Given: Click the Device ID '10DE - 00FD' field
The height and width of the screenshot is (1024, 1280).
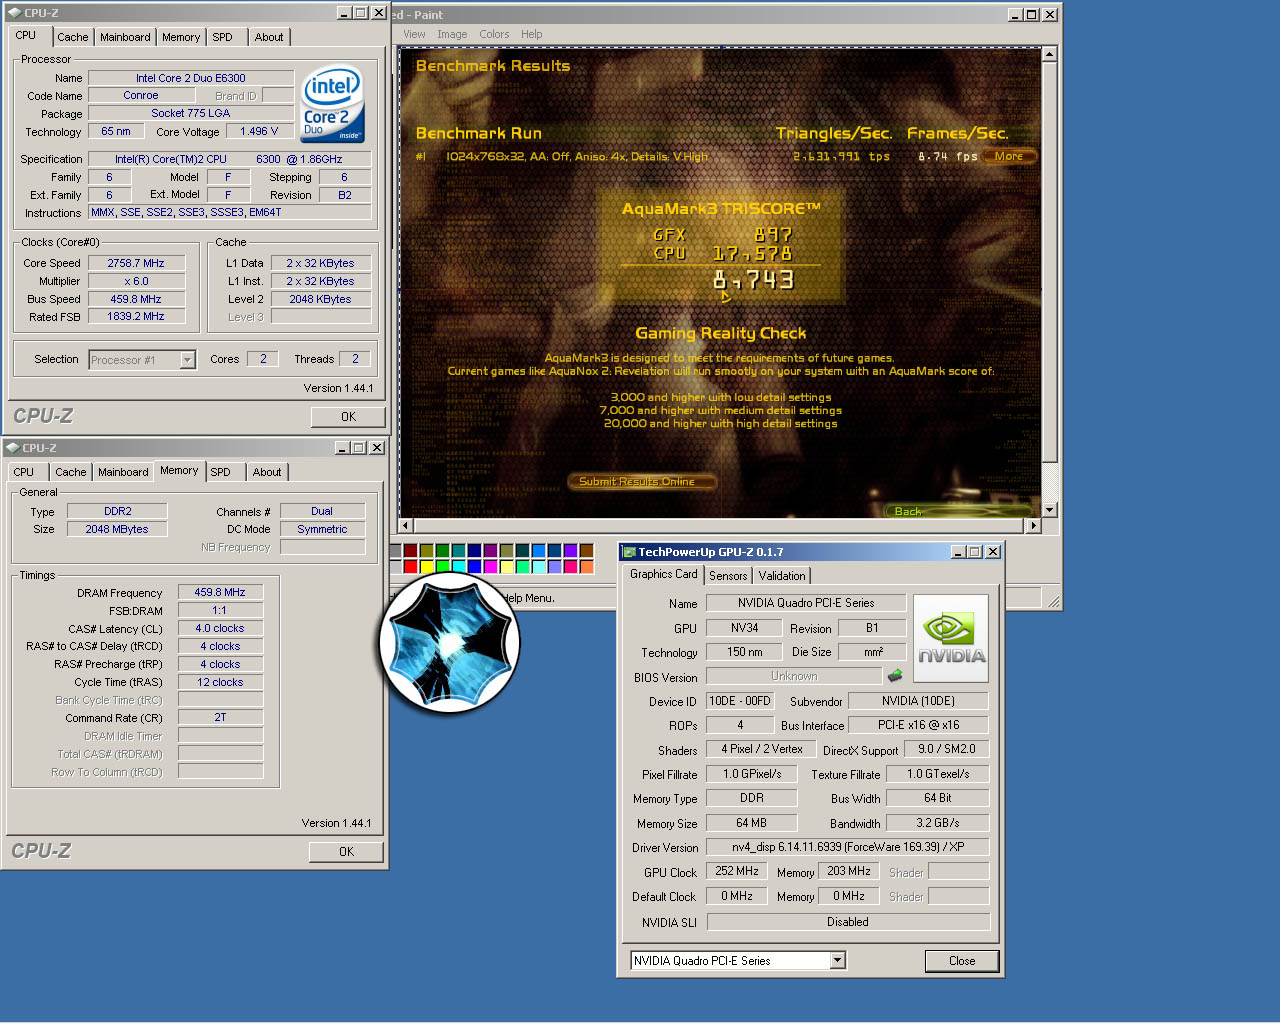Looking at the screenshot, I should (740, 701).
